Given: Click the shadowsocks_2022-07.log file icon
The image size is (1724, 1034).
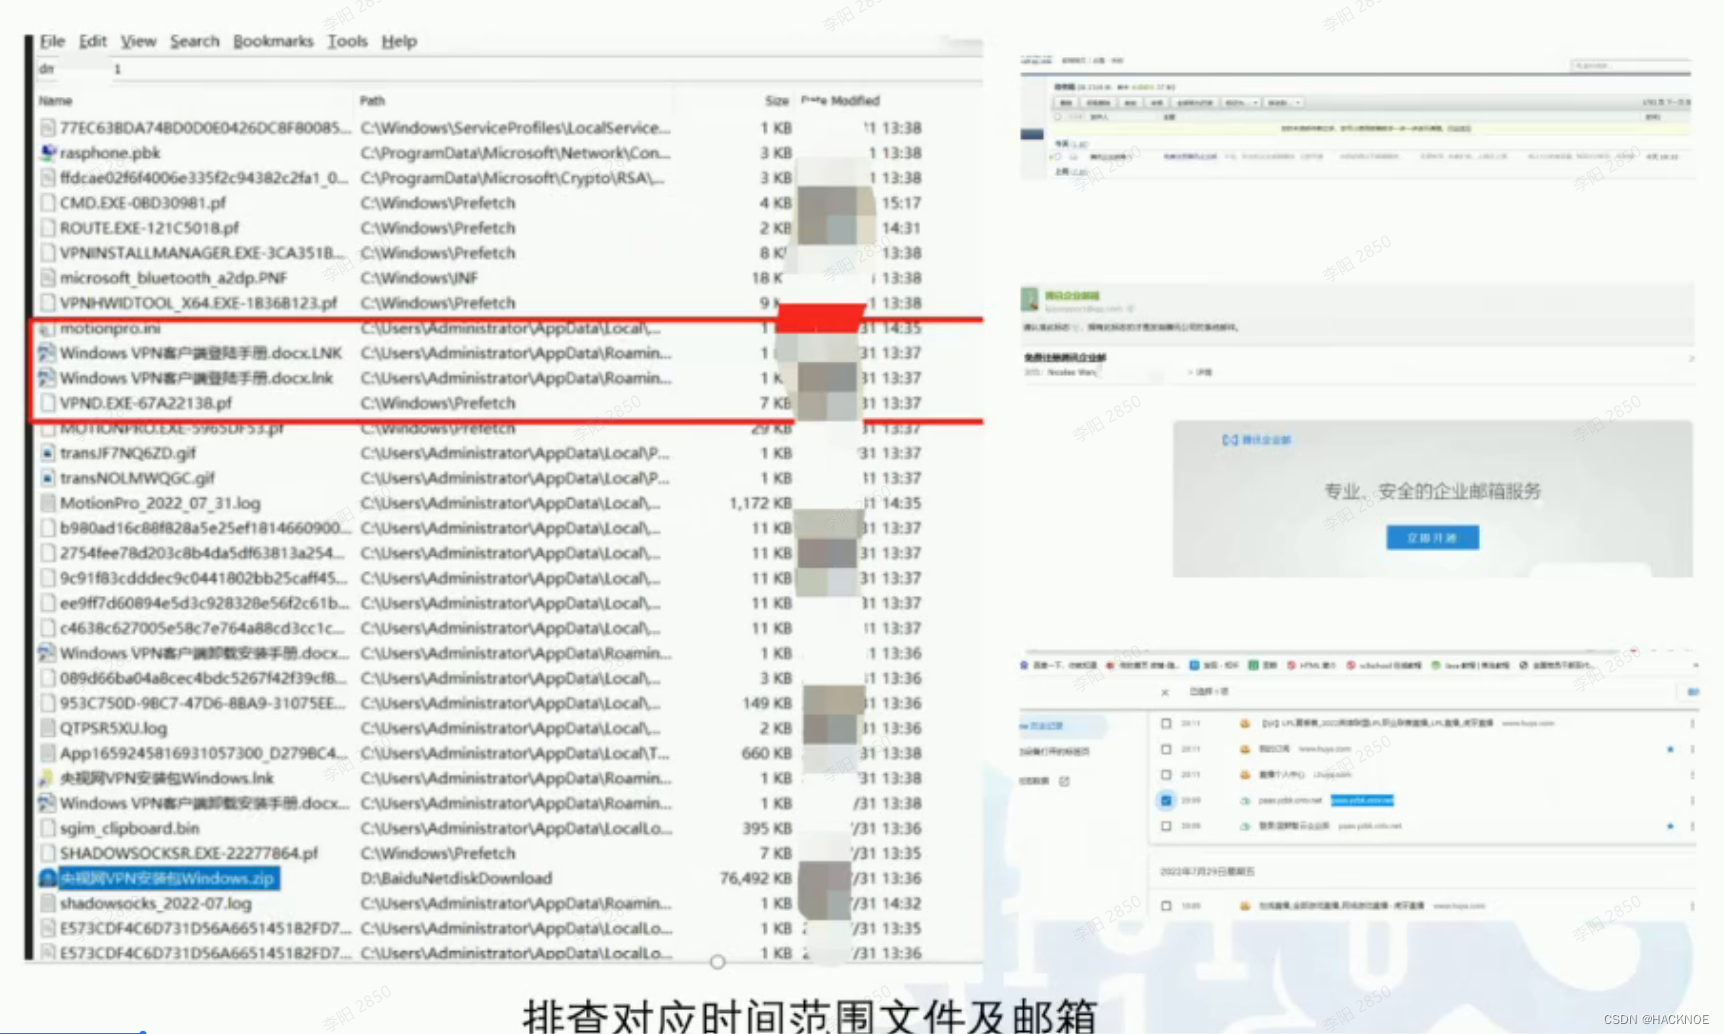Looking at the screenshot, I should [x=47, y=903].
